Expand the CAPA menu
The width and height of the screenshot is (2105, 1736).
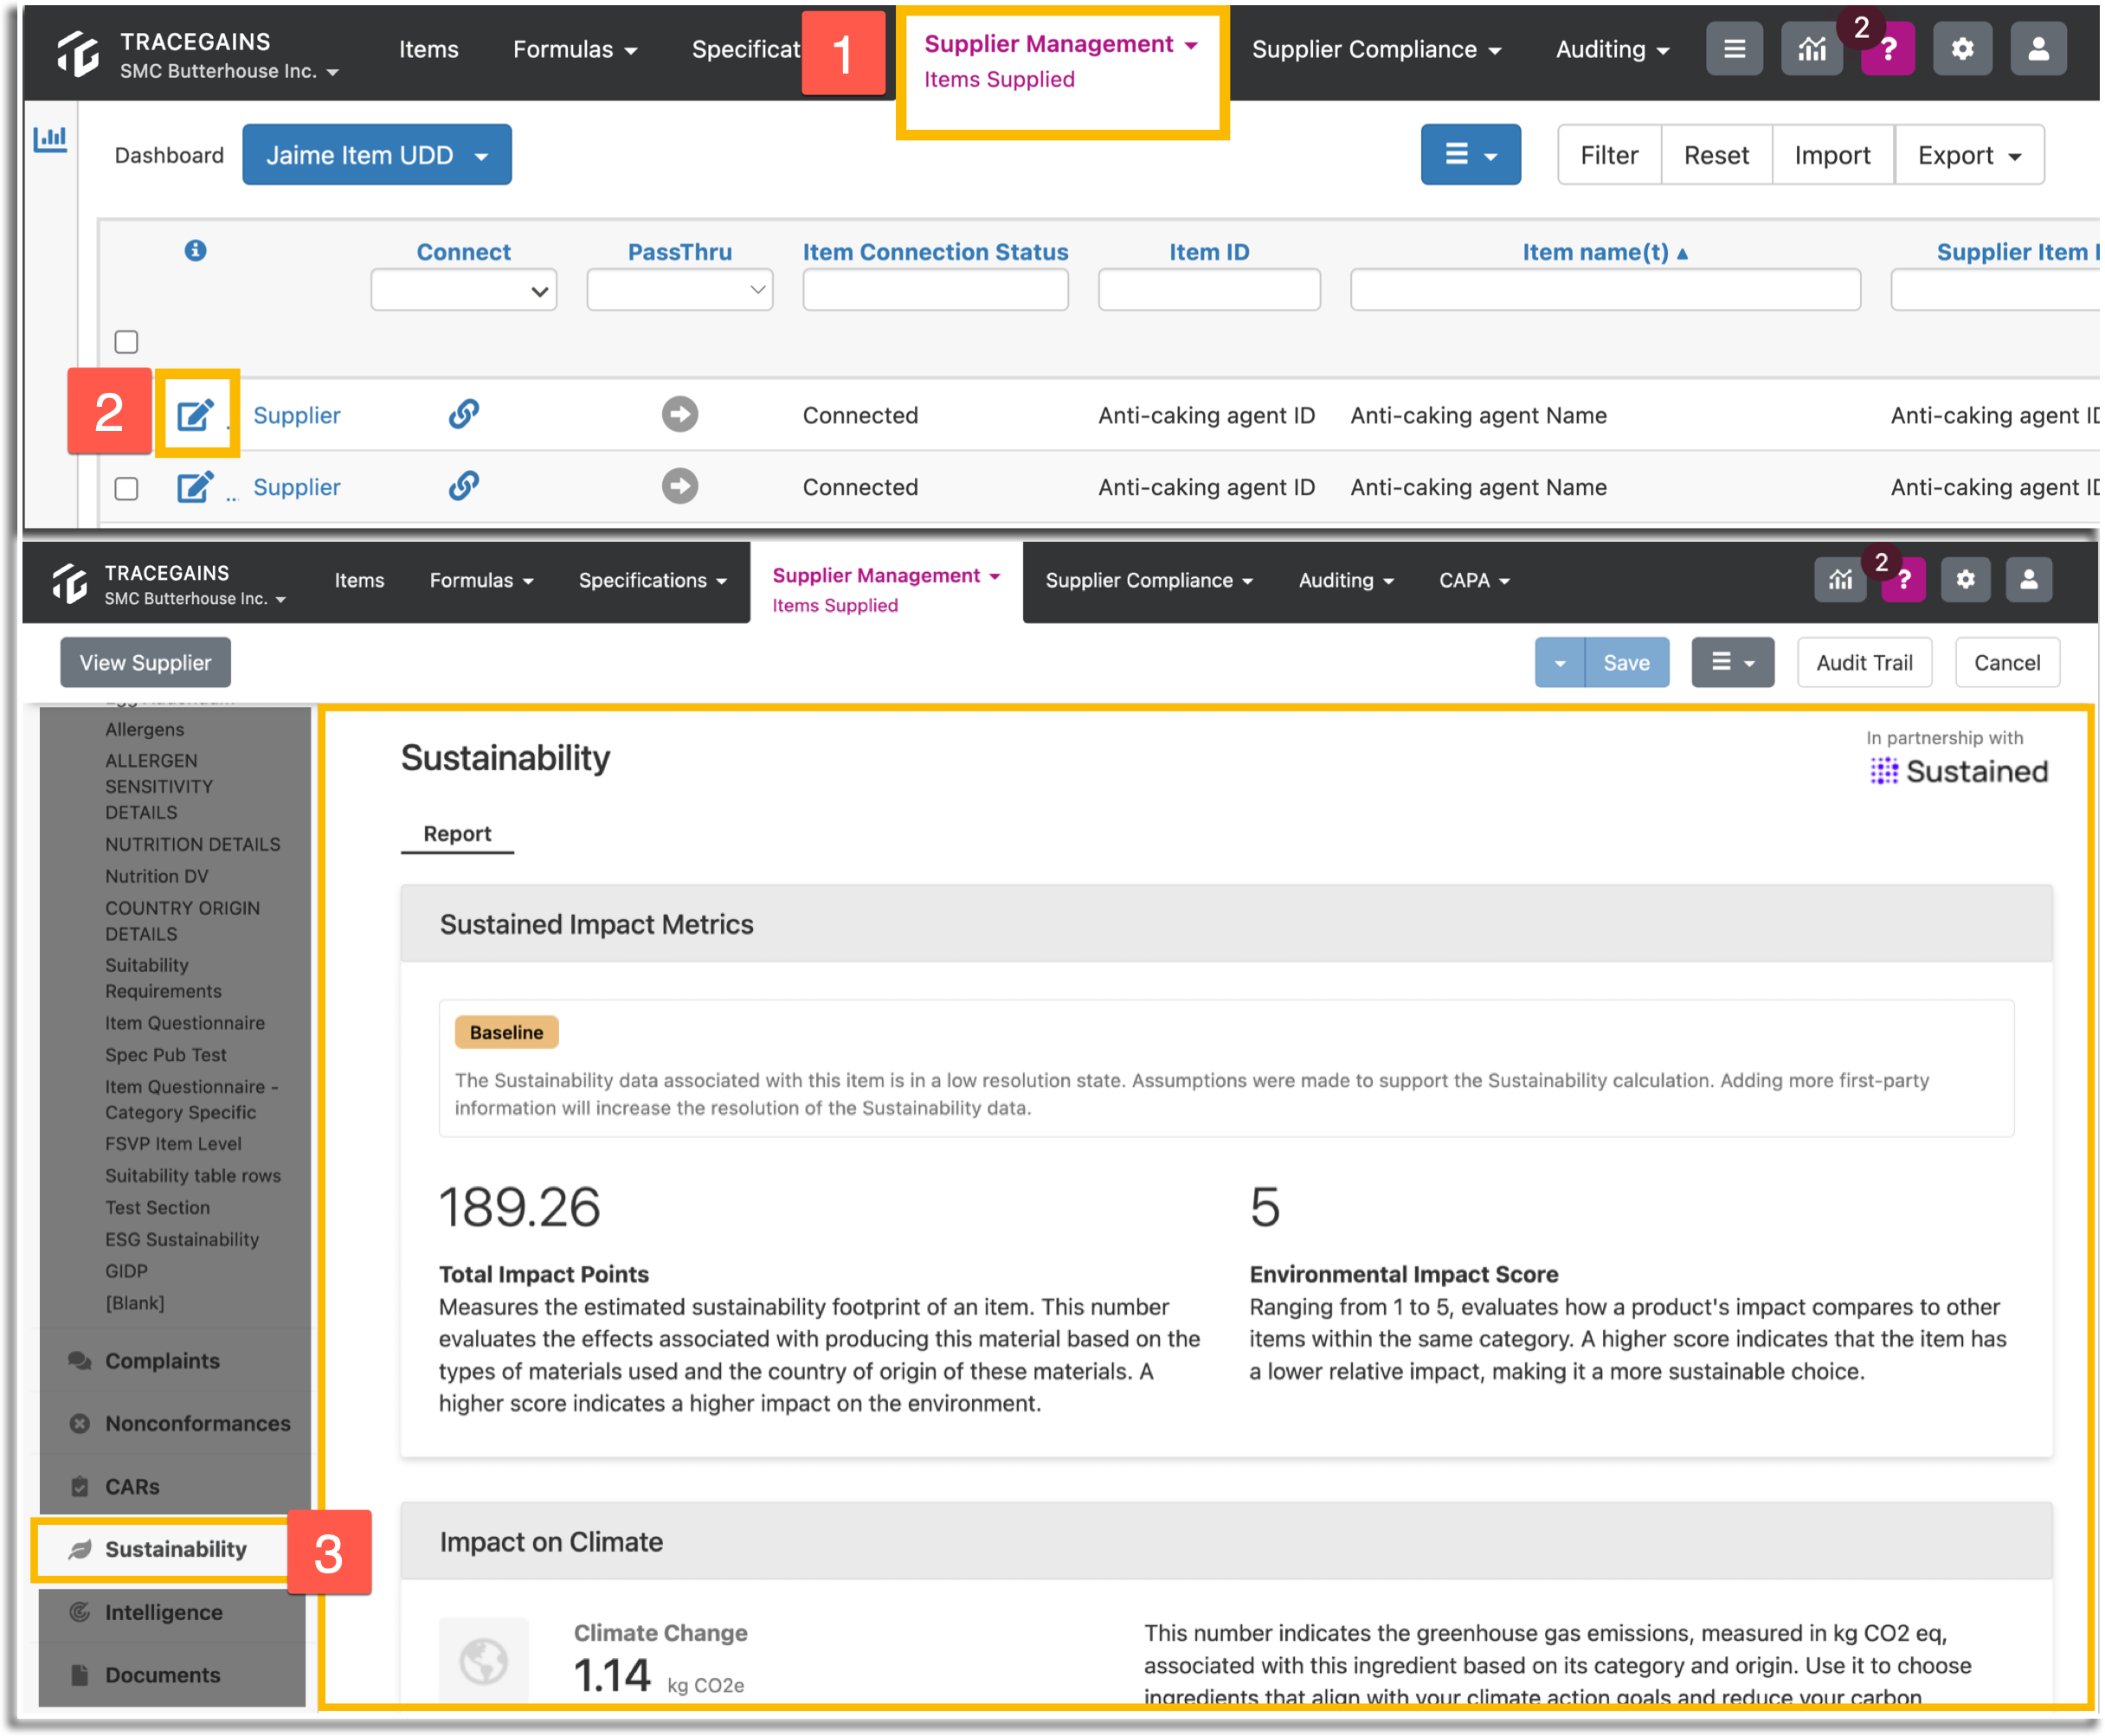(x=1474, y=580)
